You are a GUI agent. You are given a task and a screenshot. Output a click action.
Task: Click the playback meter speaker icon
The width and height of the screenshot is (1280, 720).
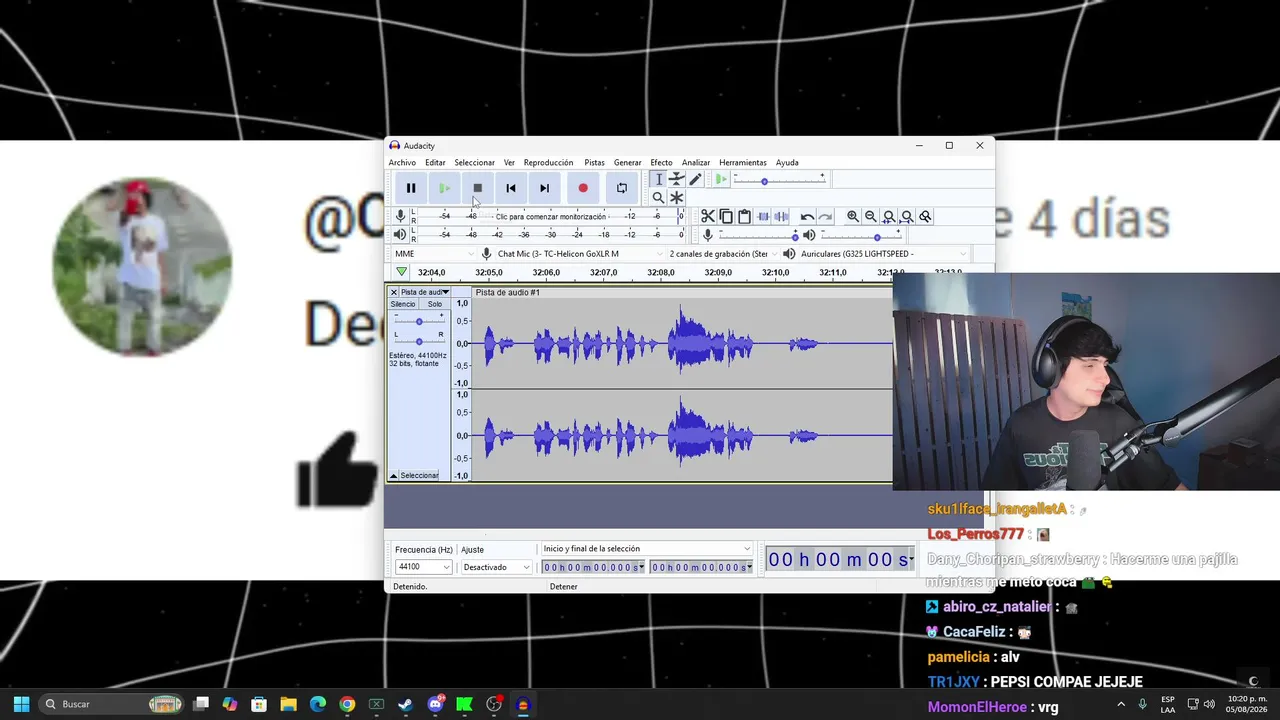pos(400,234)
